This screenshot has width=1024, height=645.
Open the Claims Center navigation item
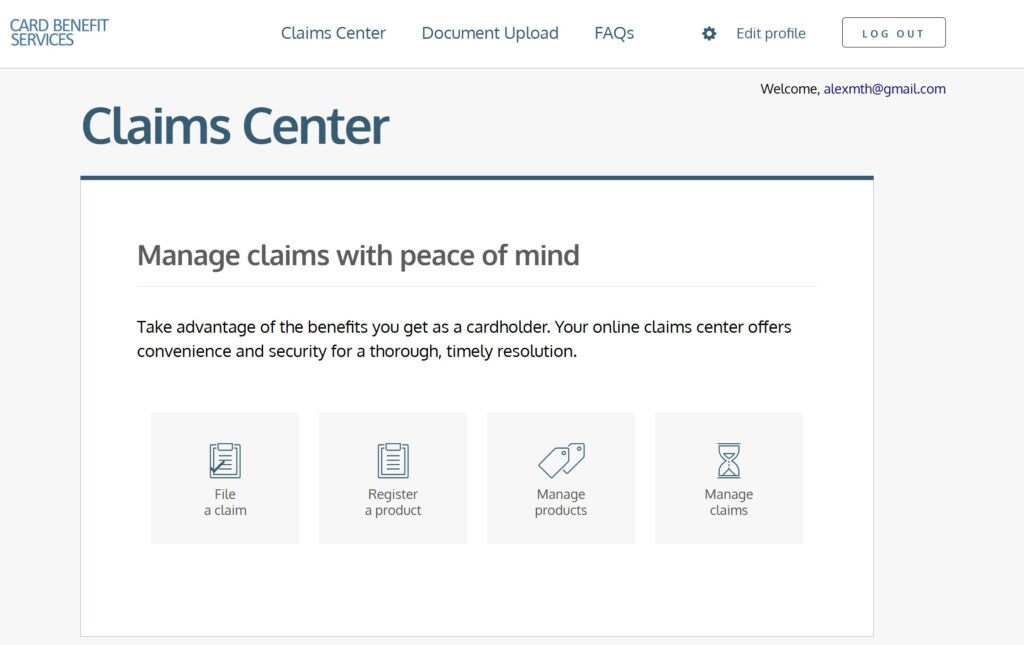[x=333, y=33]
